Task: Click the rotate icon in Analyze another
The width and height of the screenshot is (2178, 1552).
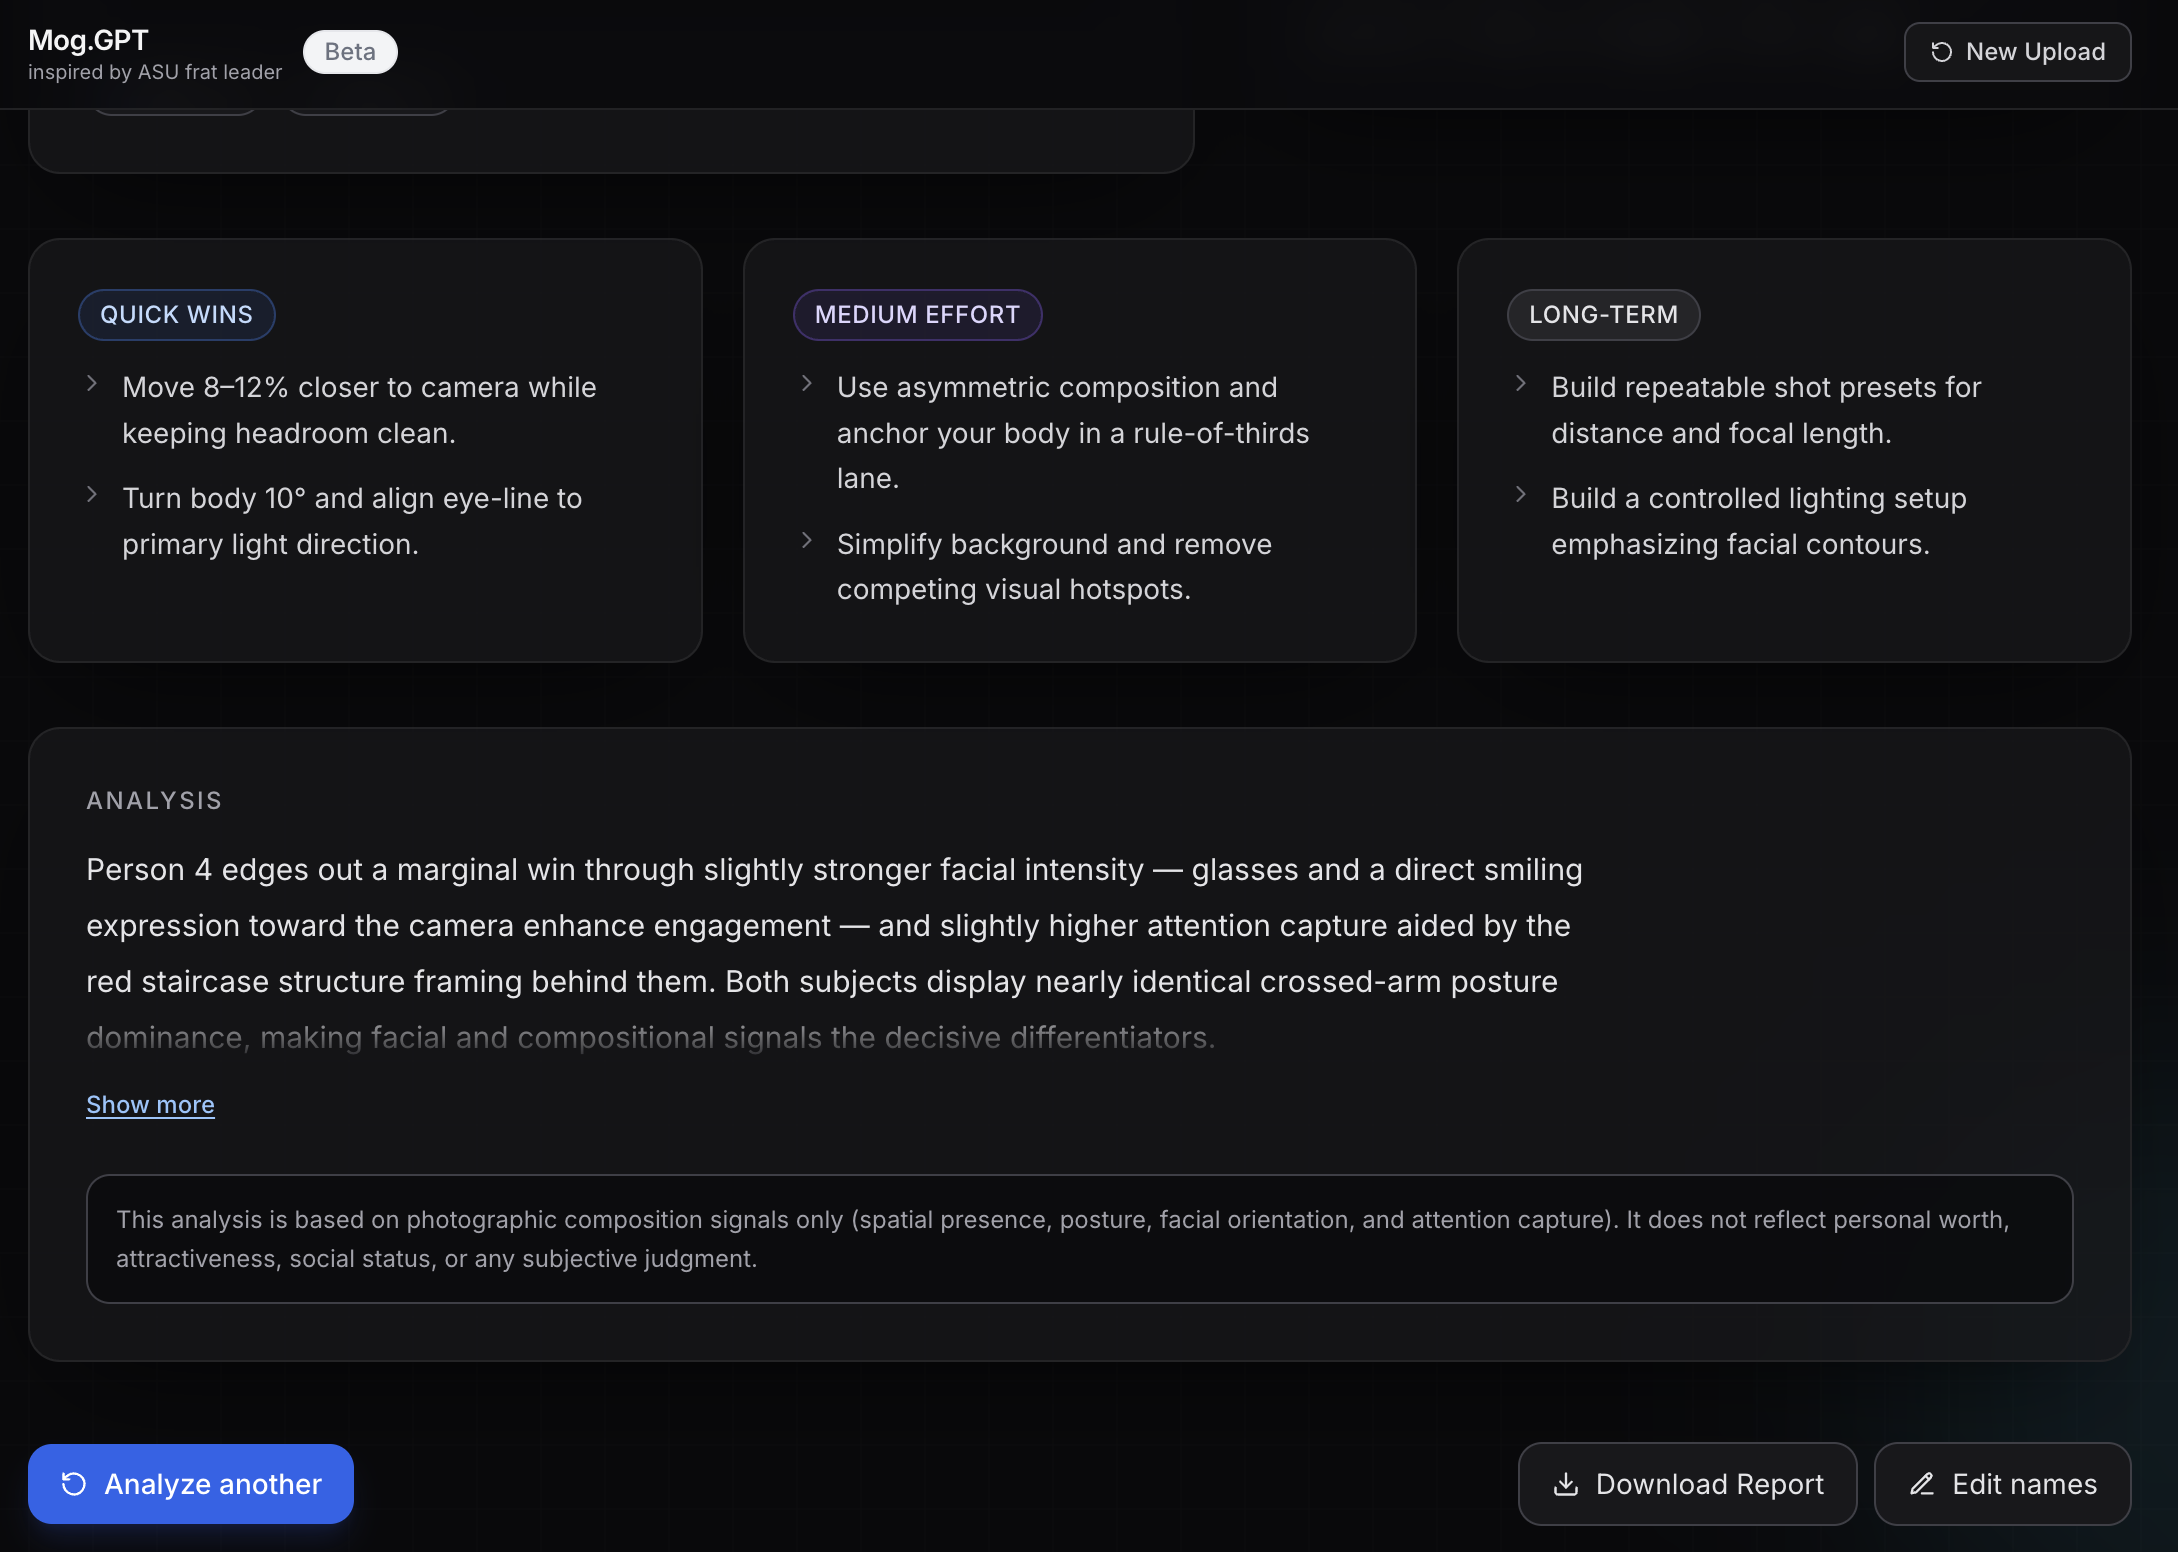Action: click(x=74, y=1484)
